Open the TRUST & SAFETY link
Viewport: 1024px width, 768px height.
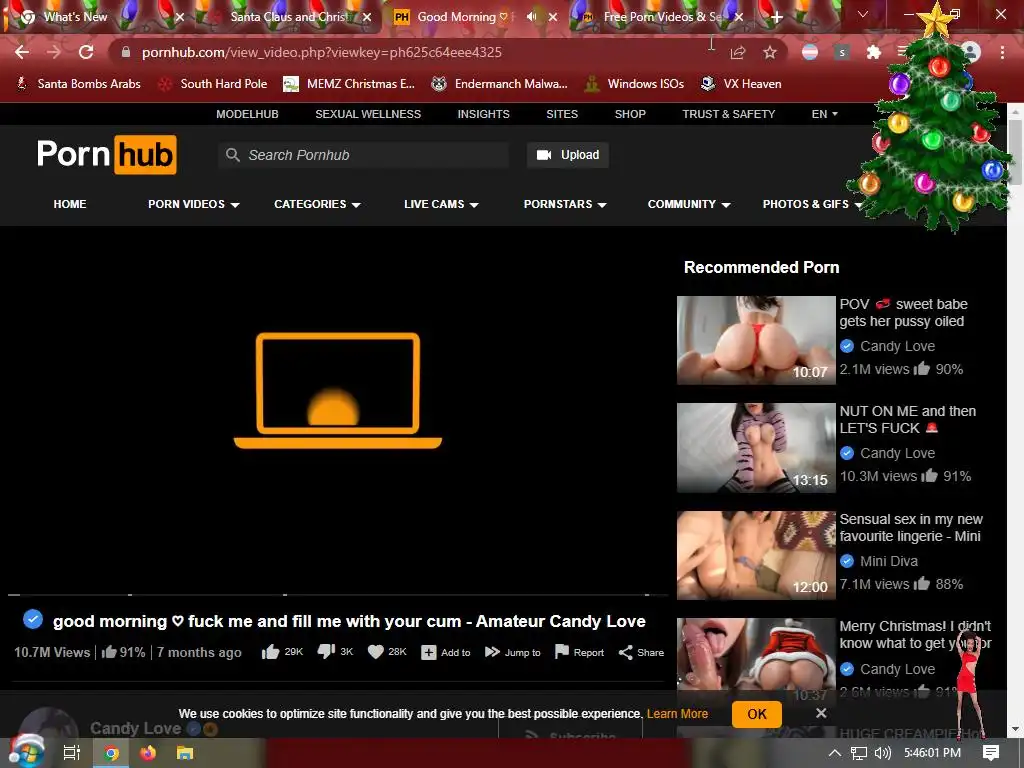[729, 114]
